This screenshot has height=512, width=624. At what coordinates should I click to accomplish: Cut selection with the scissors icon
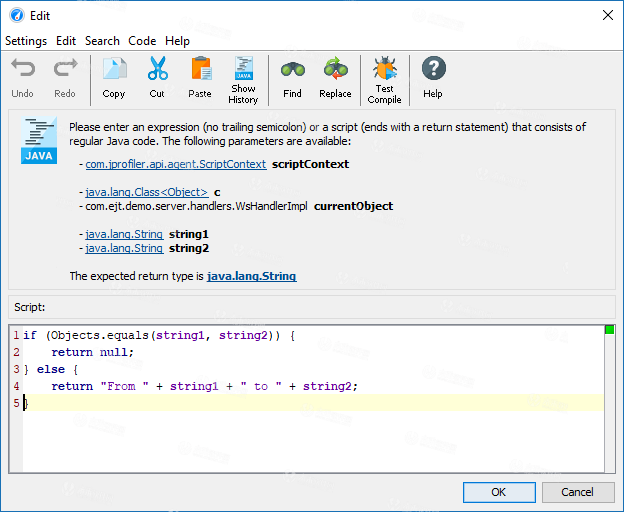[x=157, y=70]
